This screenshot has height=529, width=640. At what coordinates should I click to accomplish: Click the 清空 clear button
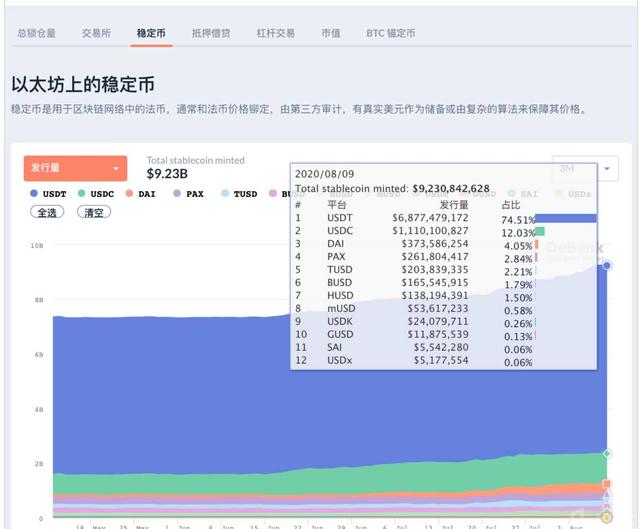pos(94,212)
